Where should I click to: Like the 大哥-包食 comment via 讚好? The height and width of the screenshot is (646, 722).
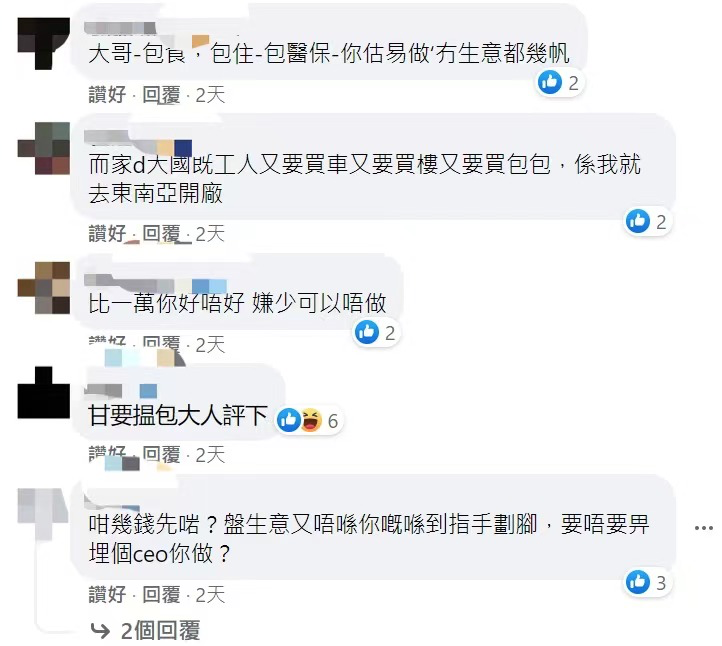point(107,95)
